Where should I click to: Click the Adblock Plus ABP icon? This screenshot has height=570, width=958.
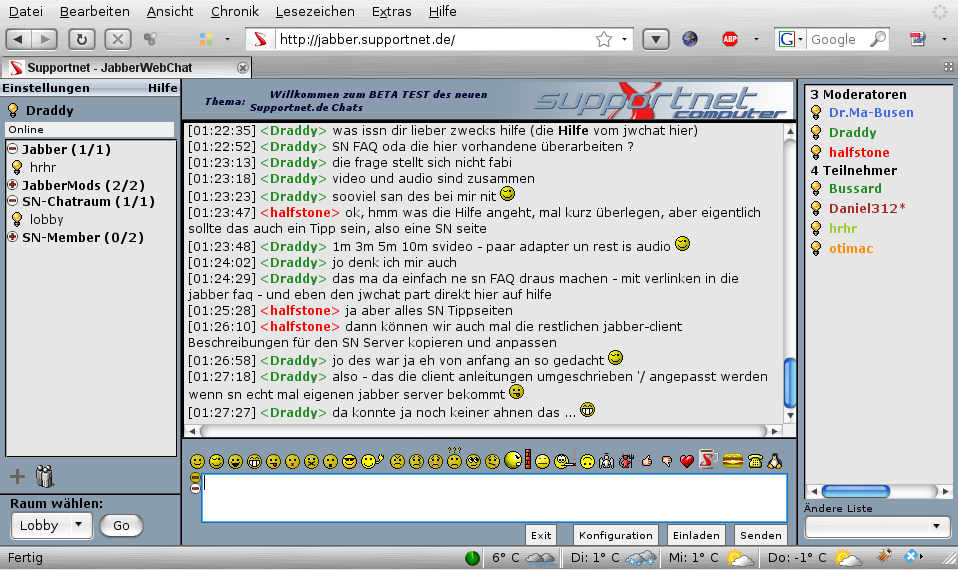pos(730,39)
